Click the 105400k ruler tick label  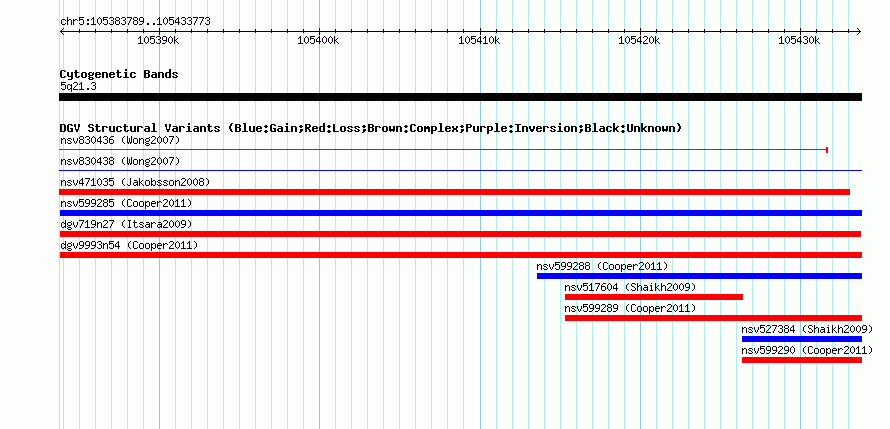(x=319, y=40)
